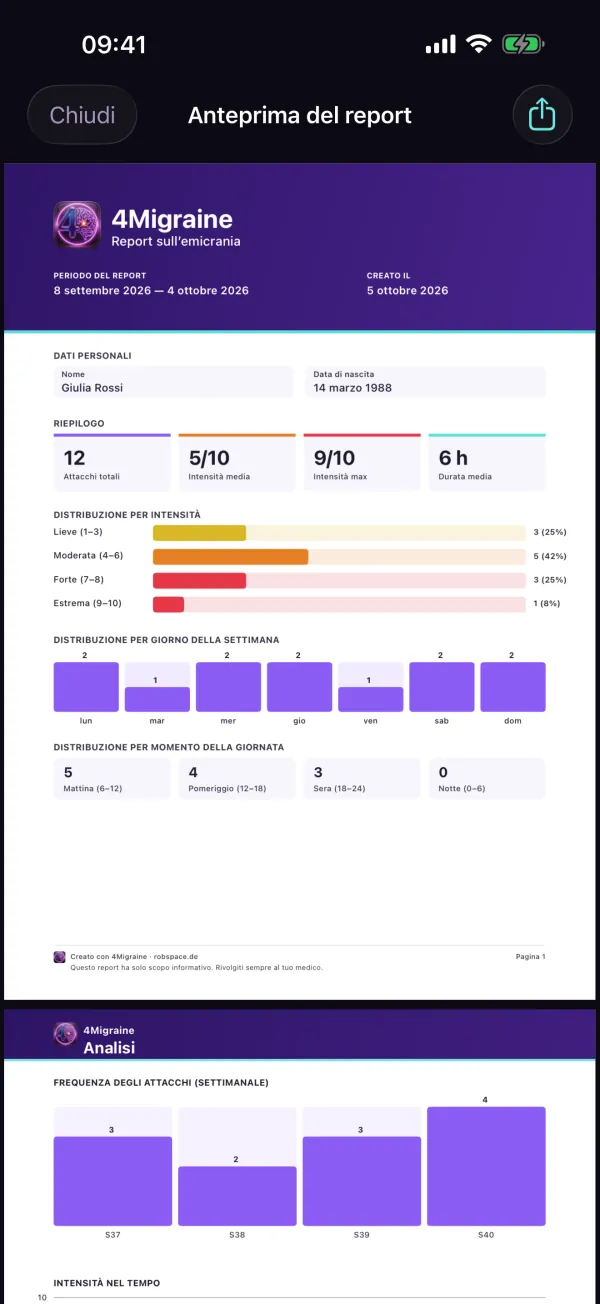Tap the S40 weekly frequency bar
Image resolution: width=600 pixels, height=1304 pixels.
[487, 1166]
